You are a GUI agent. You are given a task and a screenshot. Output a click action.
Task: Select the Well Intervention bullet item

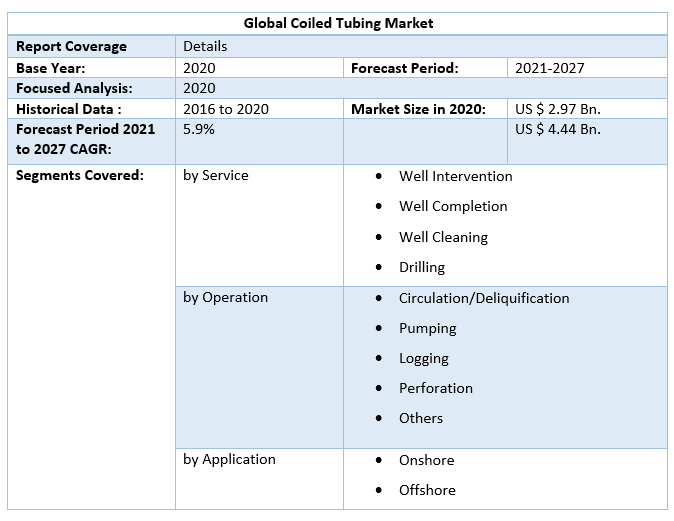455,176
